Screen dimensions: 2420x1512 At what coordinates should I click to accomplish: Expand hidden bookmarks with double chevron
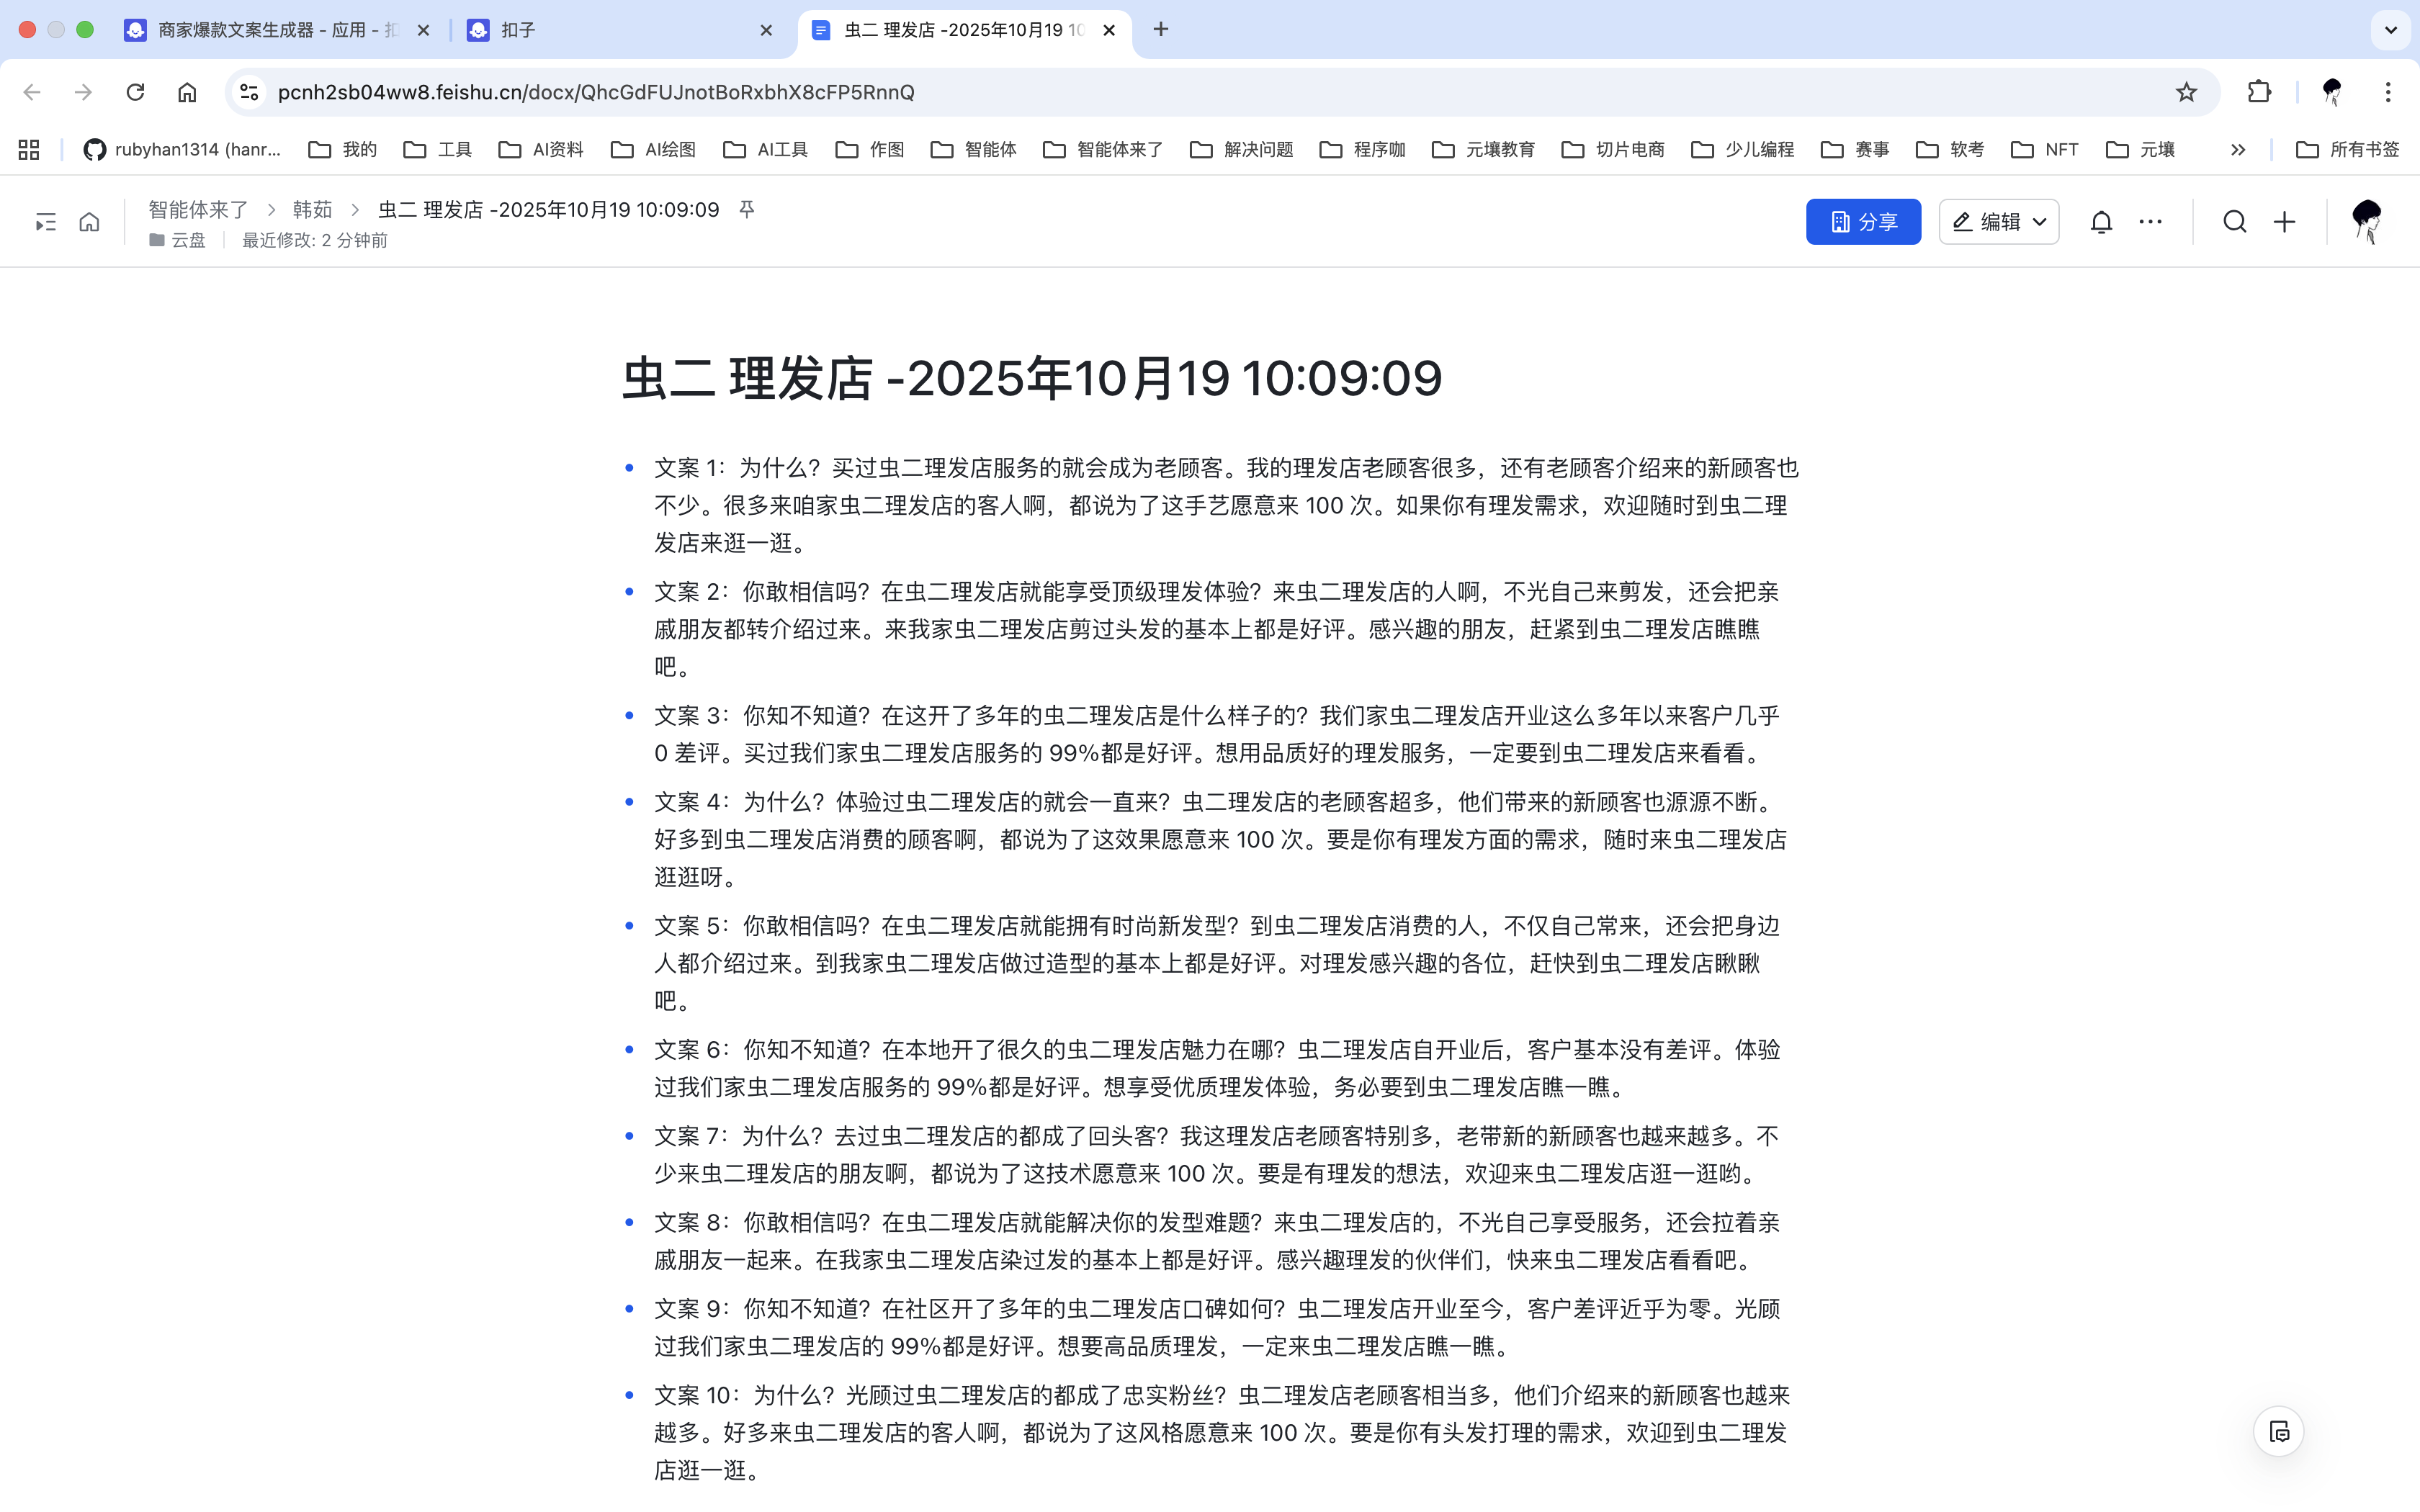(2238, 149)
